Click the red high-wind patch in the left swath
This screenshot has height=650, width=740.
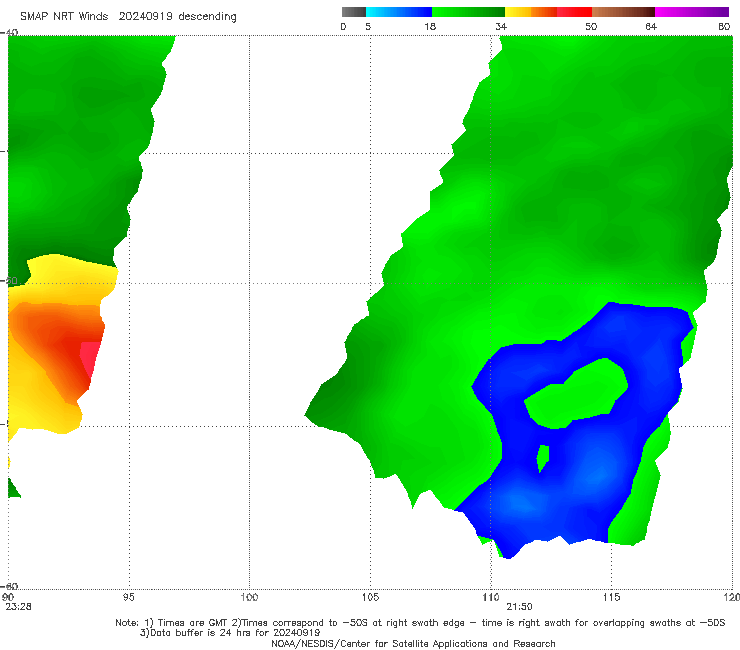click(90, 359)
